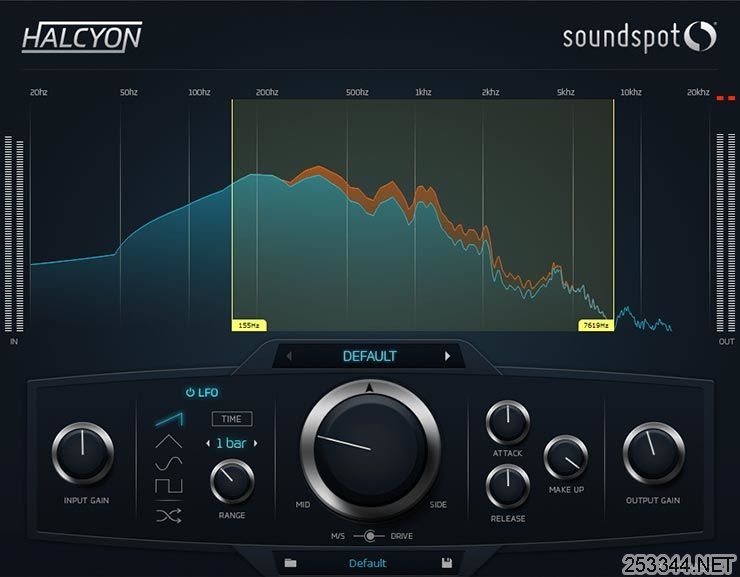Click the 1khz frequency label
Image resolution: width=740 pixels, height=577 pixels.
point(423,92)
